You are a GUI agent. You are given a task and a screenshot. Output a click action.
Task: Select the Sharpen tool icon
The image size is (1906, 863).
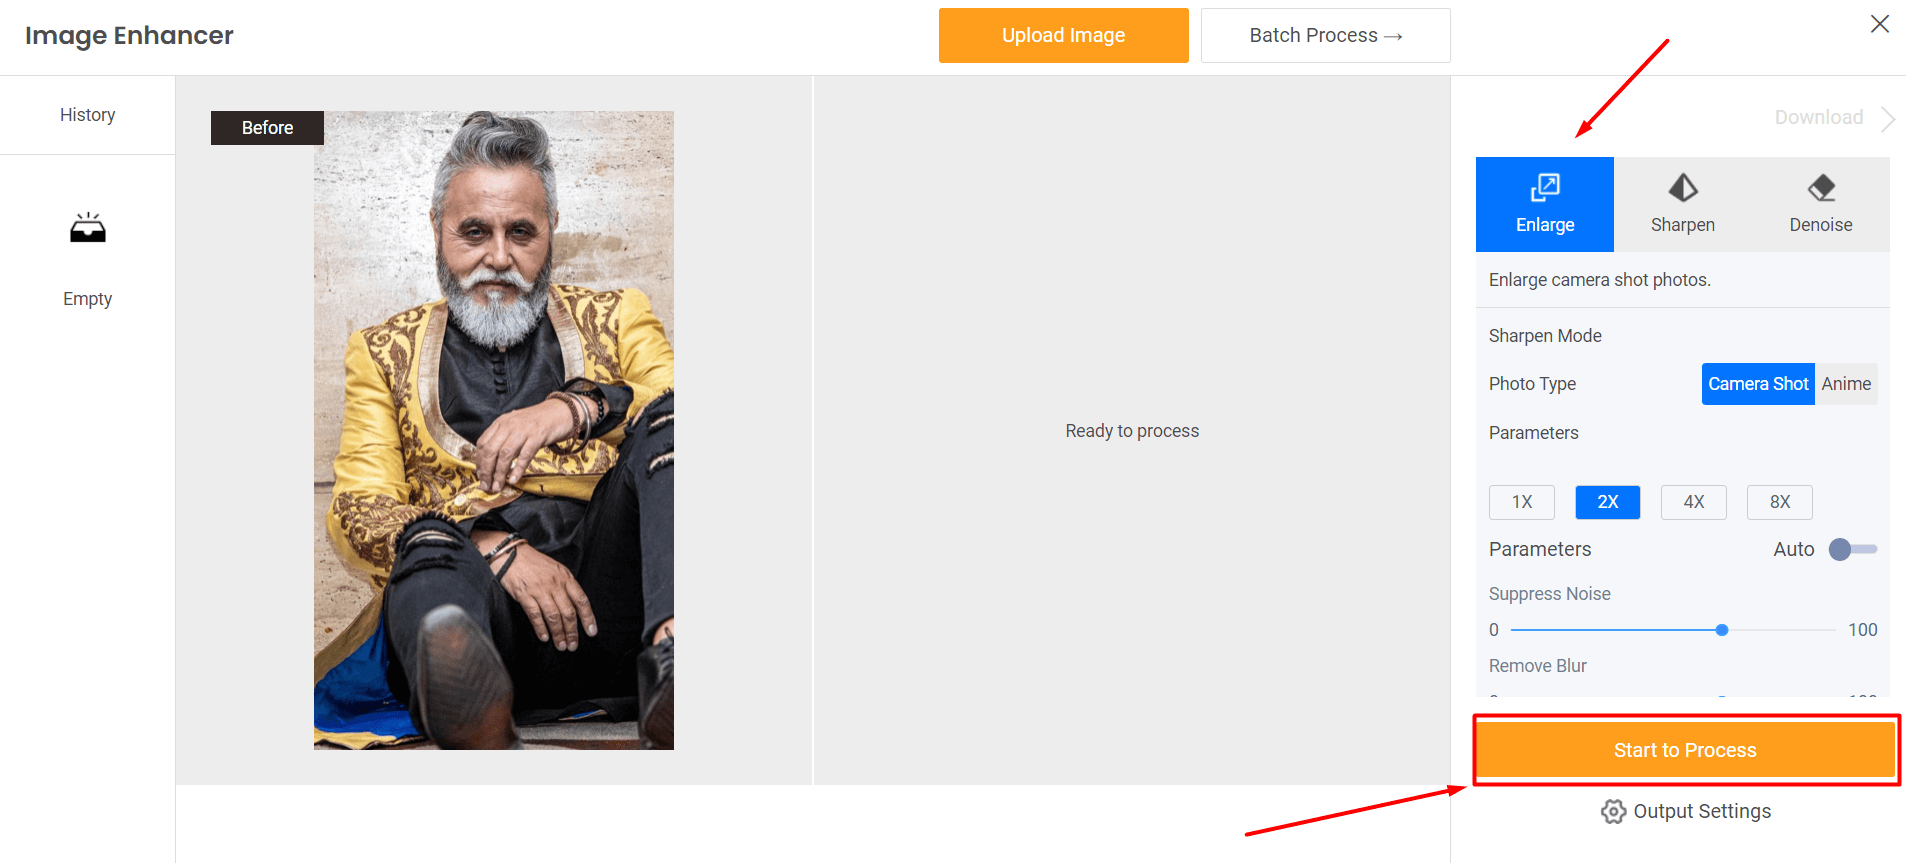pos(1683,188)
